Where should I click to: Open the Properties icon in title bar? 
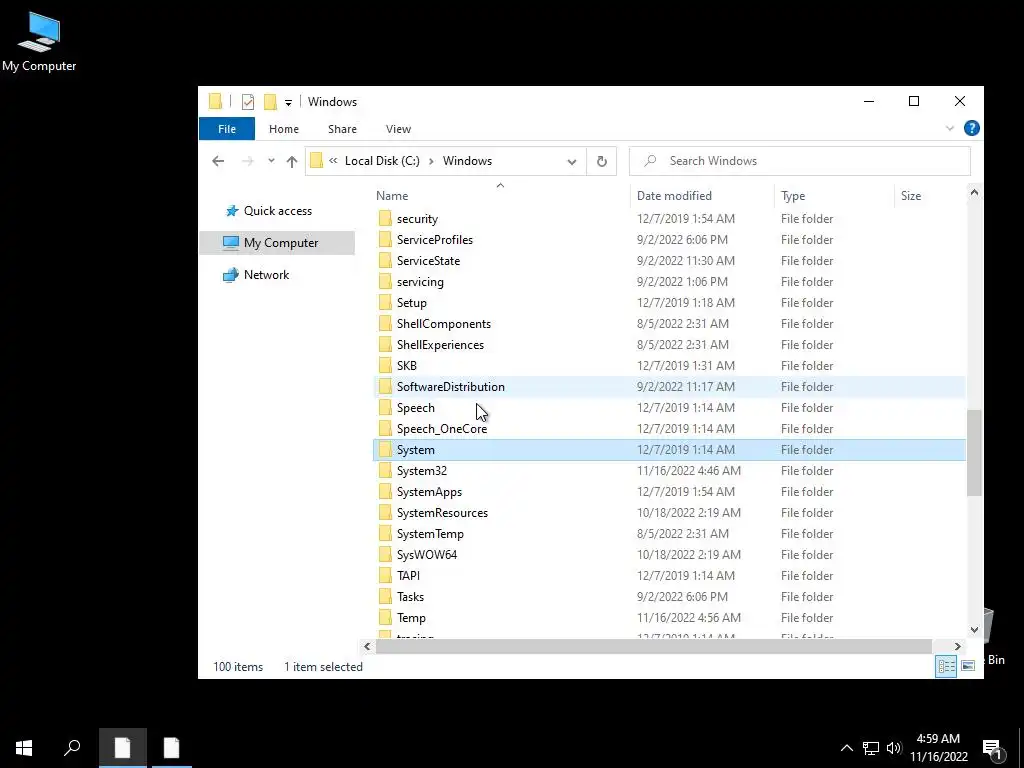point(248,102)
